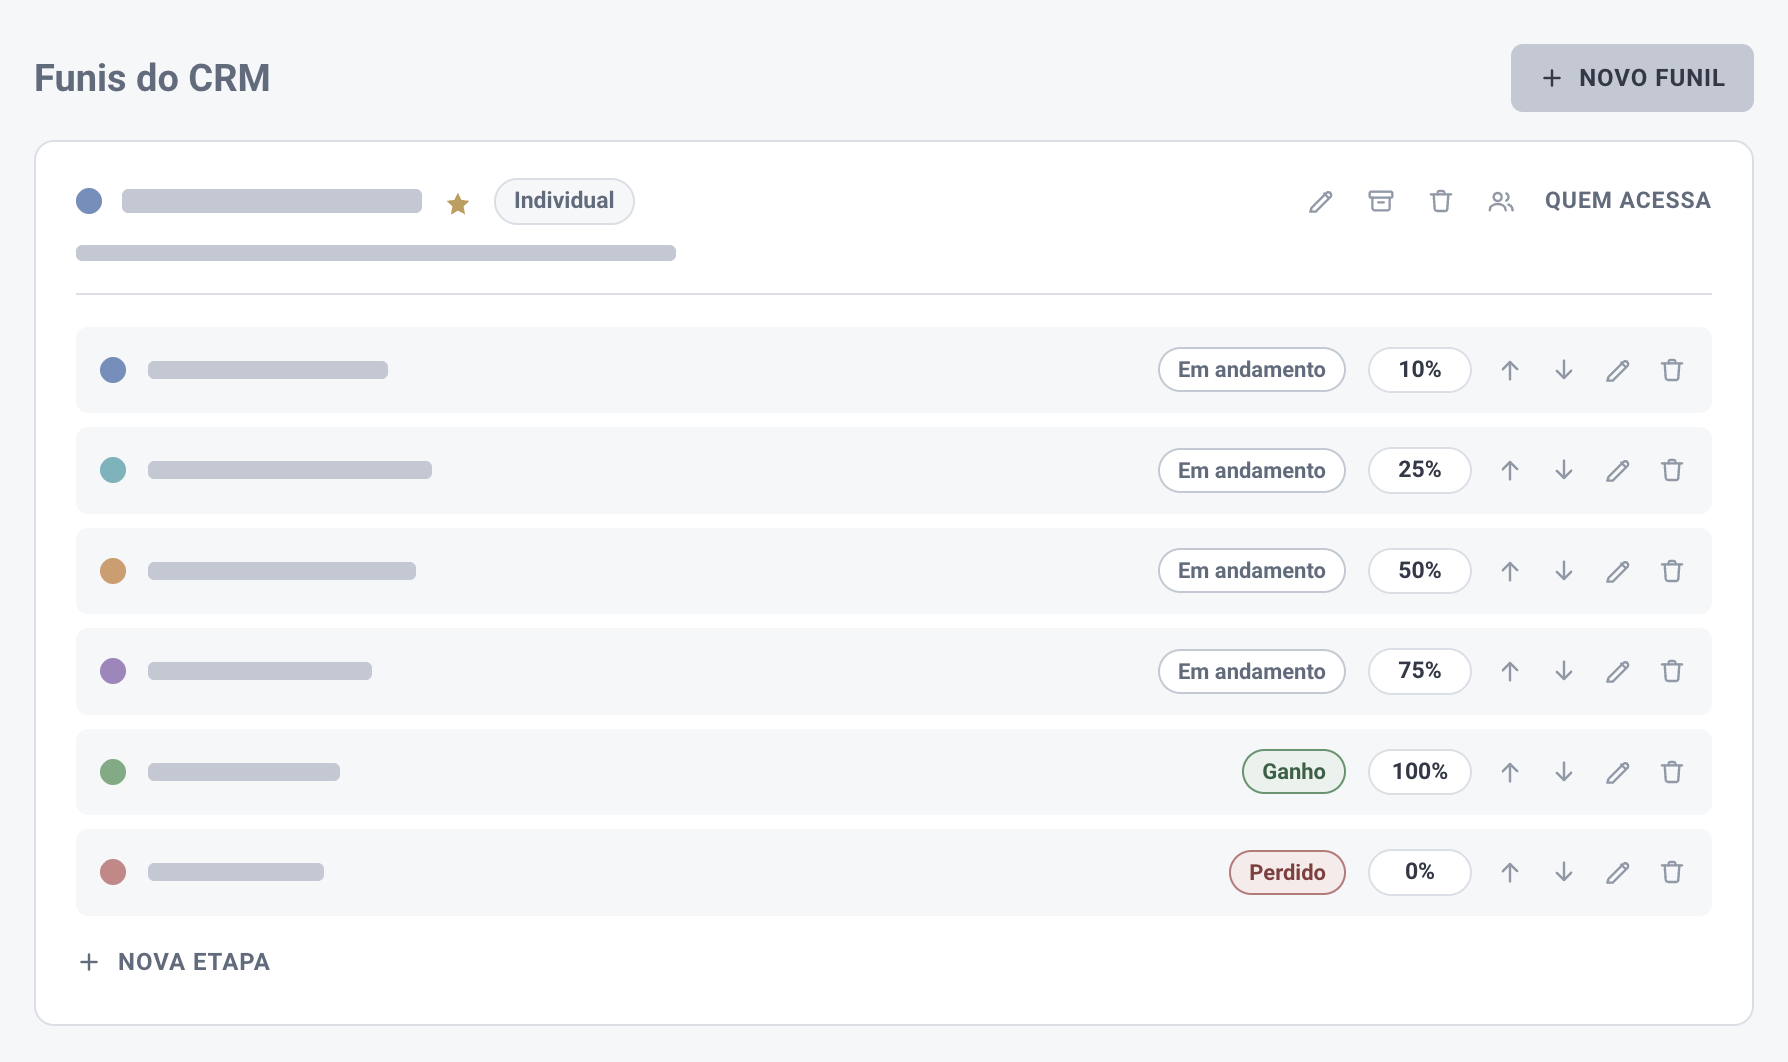Click the Individual tag chip
Viewport: 1788px width, 1062px height.
coord(564,201)
